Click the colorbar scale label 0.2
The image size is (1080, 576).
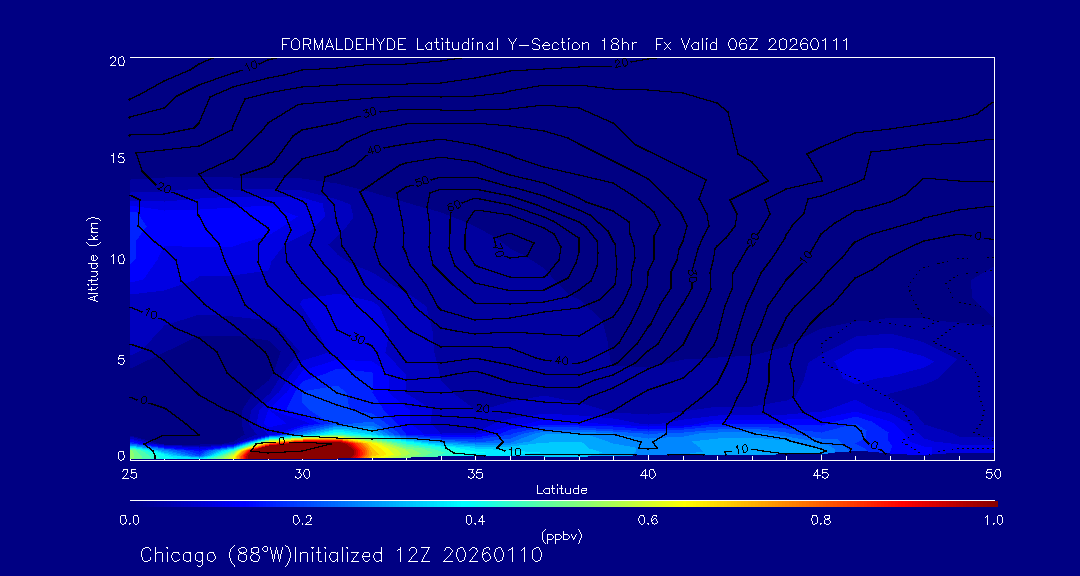302,521
